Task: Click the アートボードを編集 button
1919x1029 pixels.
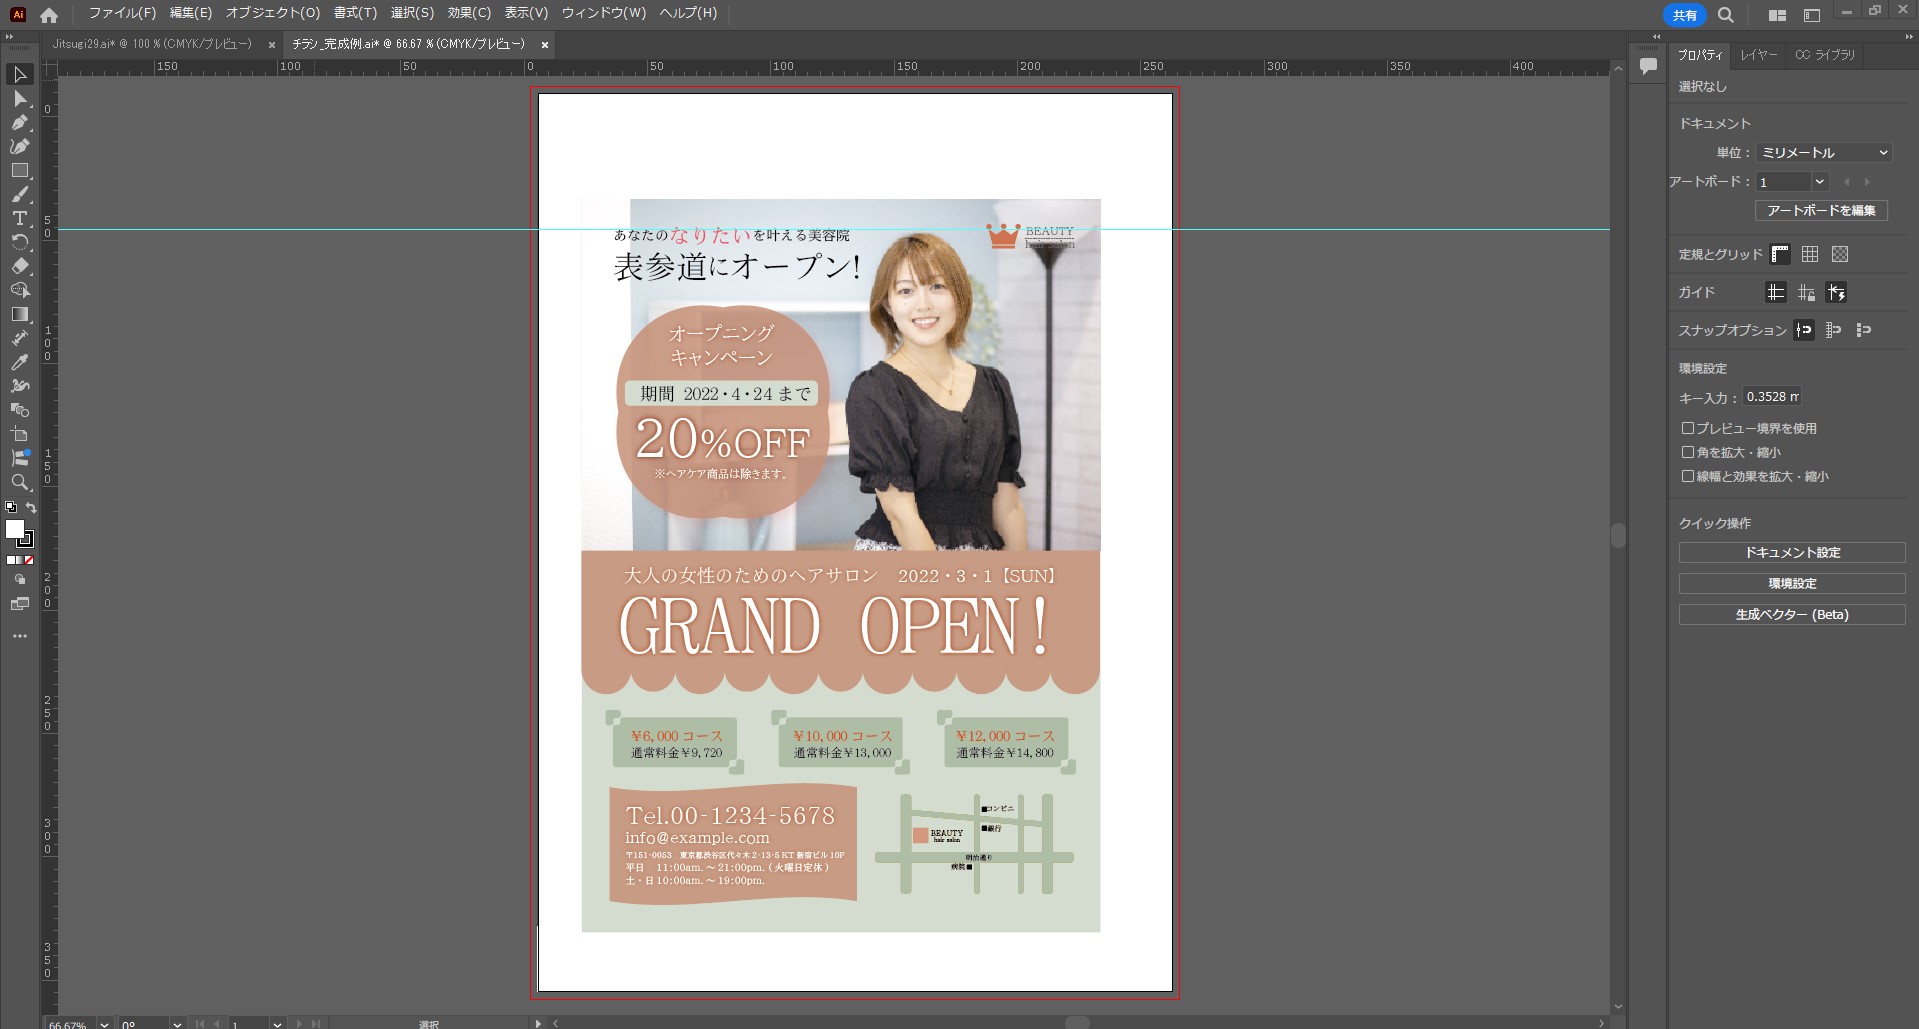Action: coord(1821,211)
